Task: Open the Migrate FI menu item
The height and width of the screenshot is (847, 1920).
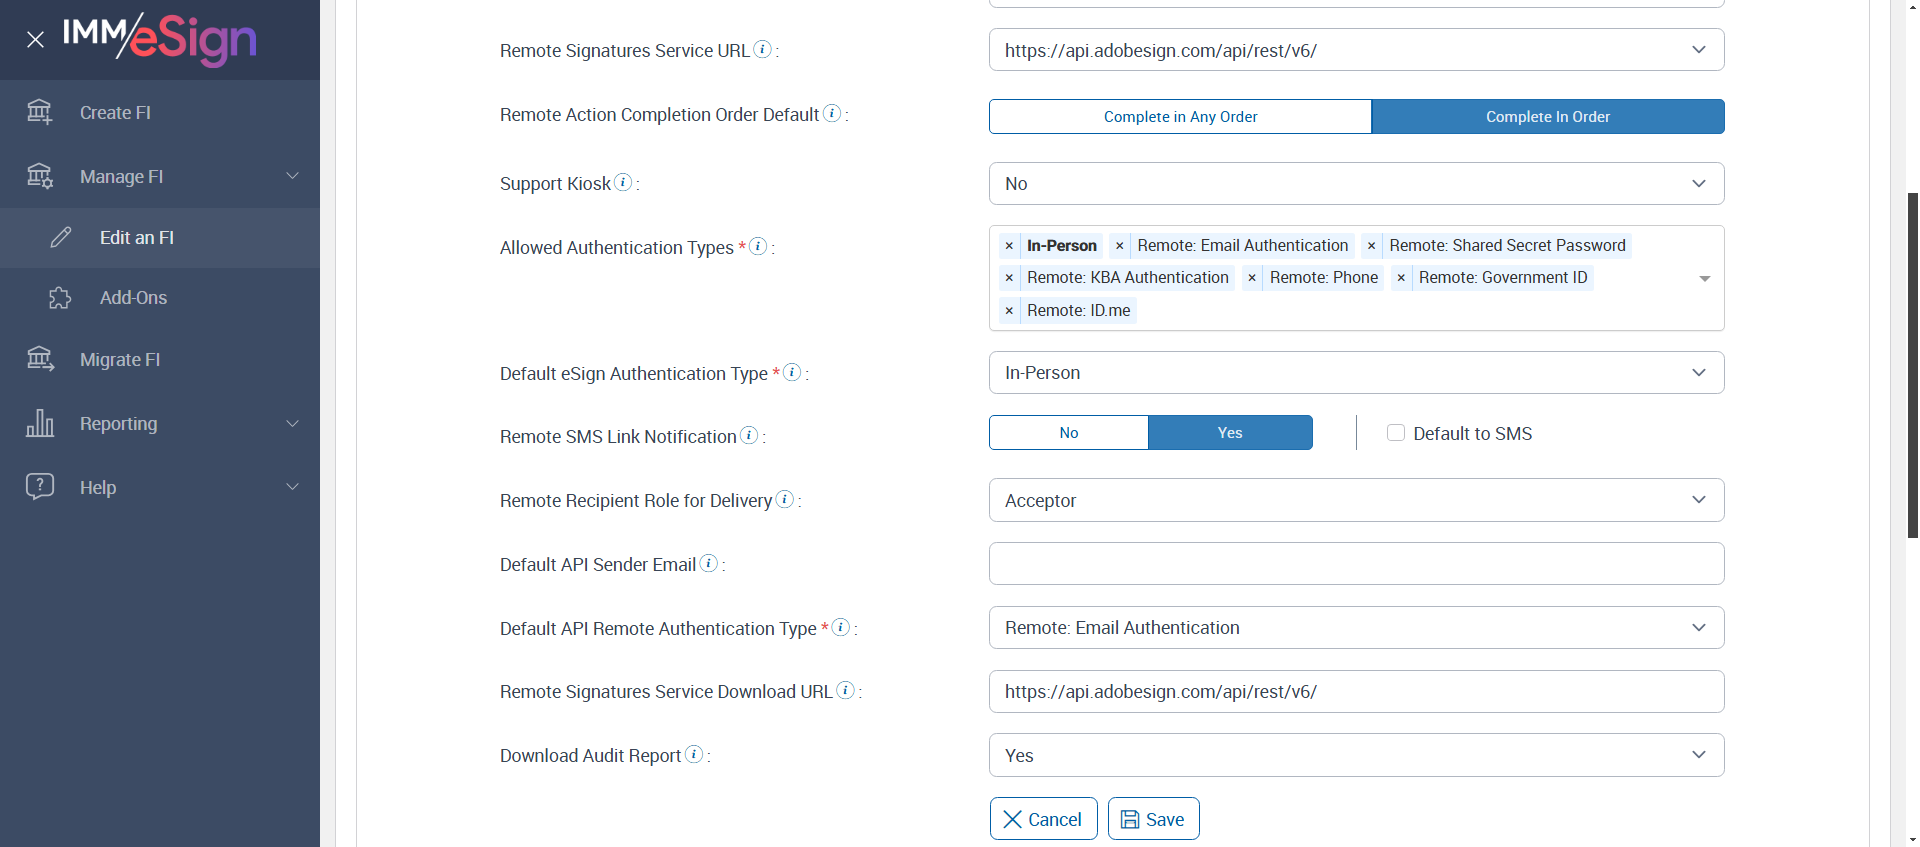Action: click(x=120, y=360)
